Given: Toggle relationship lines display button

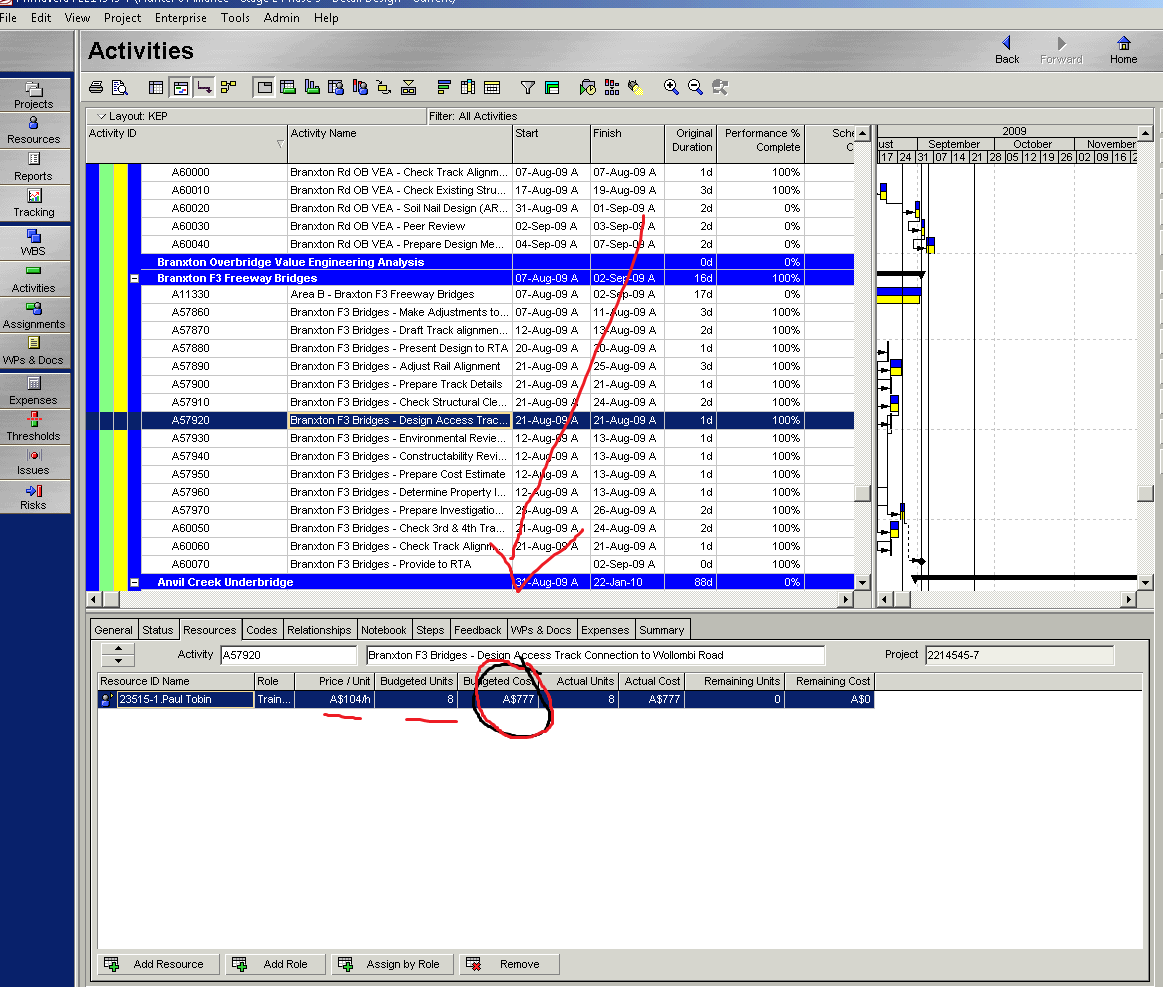Looking at the screenshot, I should pos(204,88).
